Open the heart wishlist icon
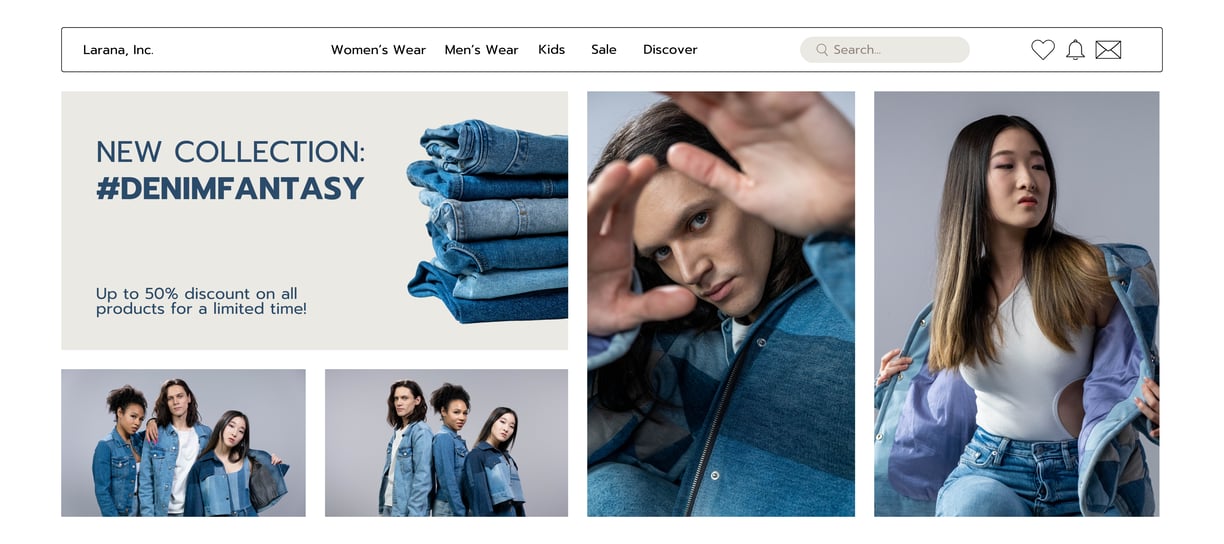This screenshot has width=1224, height=544. (1043, 49)
